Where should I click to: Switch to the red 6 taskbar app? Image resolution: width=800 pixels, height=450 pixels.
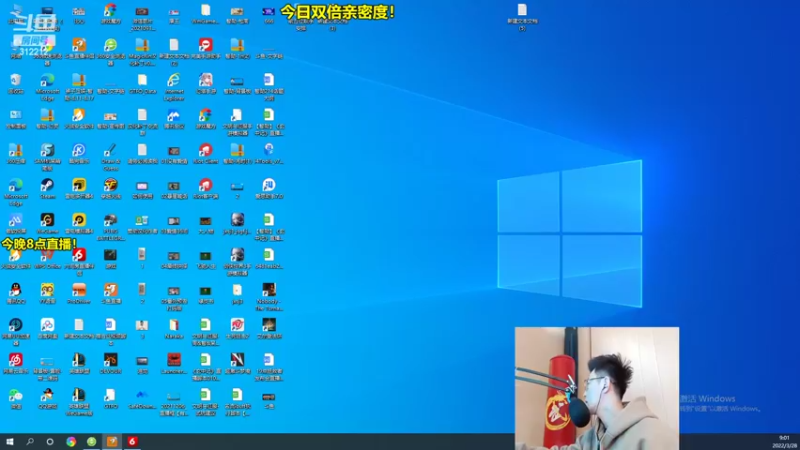tap(132, 441)
